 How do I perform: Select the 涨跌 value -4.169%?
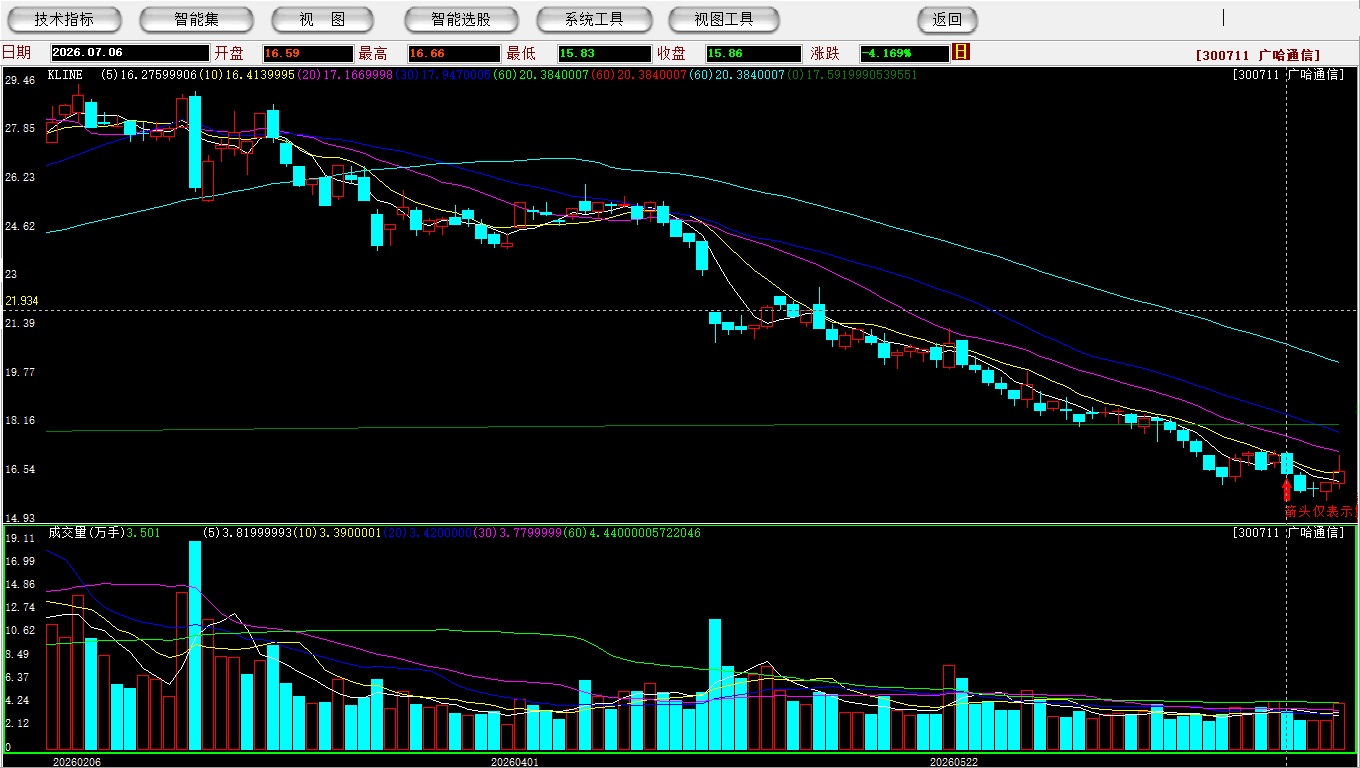click(x=905, y=53)
